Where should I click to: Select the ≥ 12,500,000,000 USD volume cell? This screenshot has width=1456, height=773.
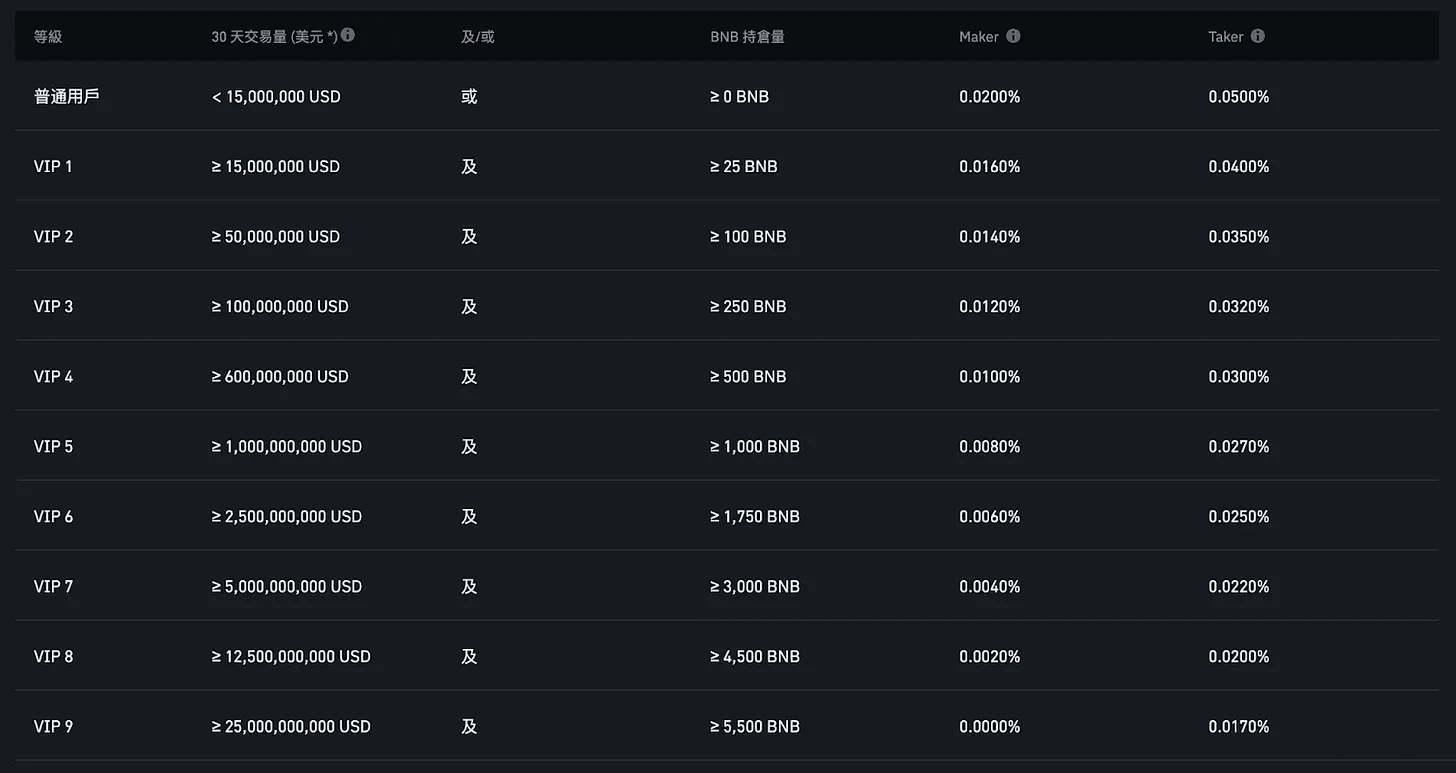point(291,657)
